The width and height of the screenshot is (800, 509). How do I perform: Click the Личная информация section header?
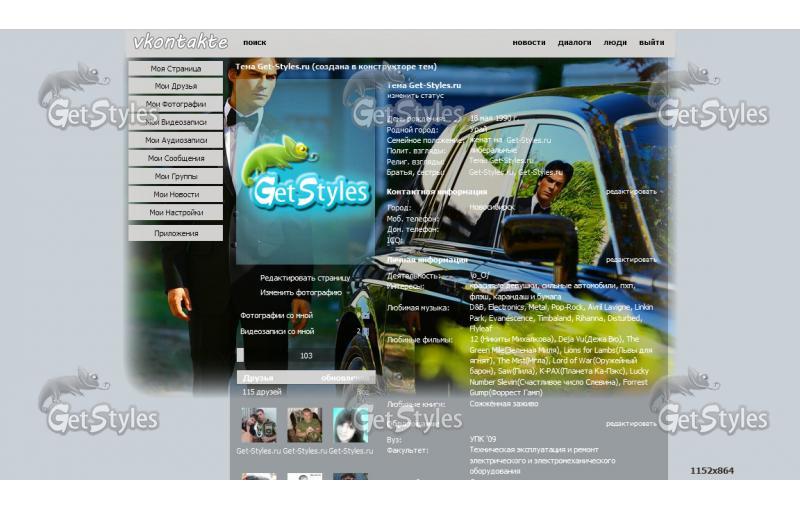click(427, 260)
